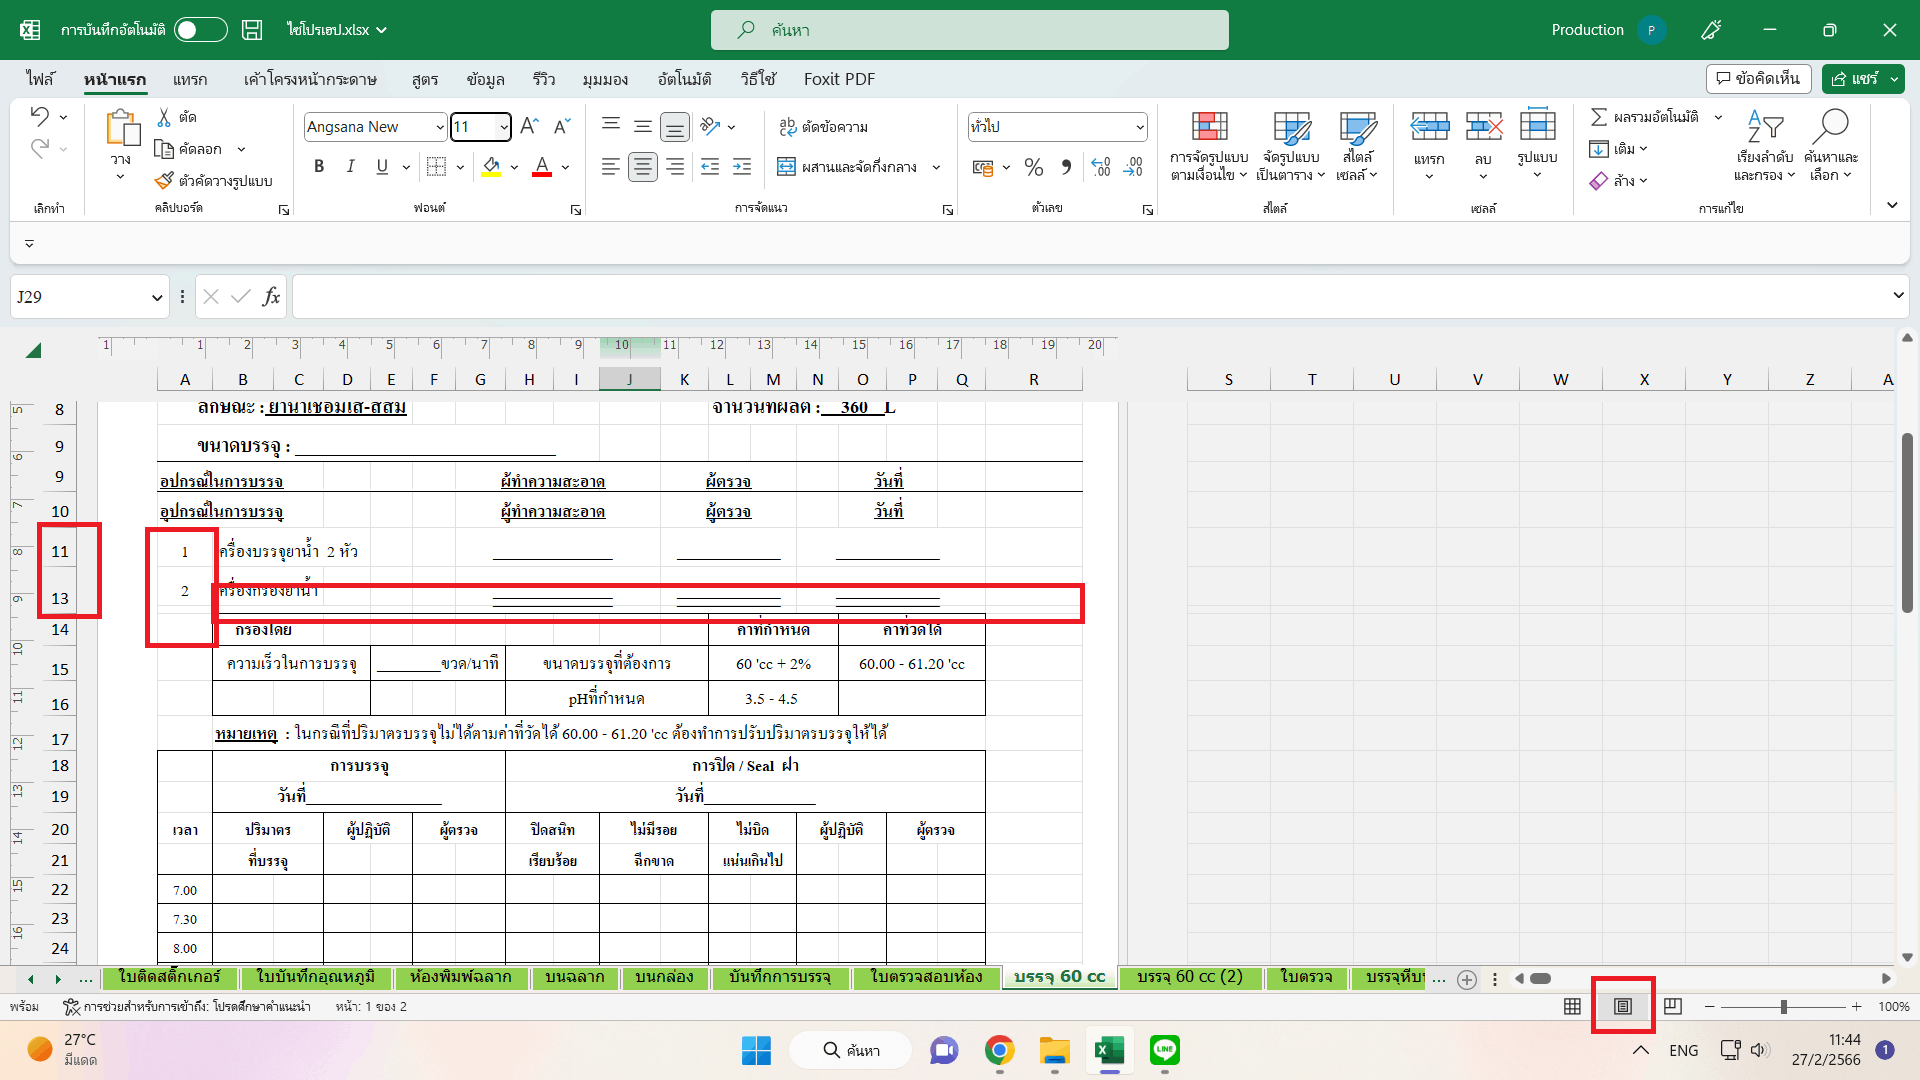This screenshot has height=1080, width=1920.
Task: Open Find and Select magnifier
Action: click(x=1830, y=127)
